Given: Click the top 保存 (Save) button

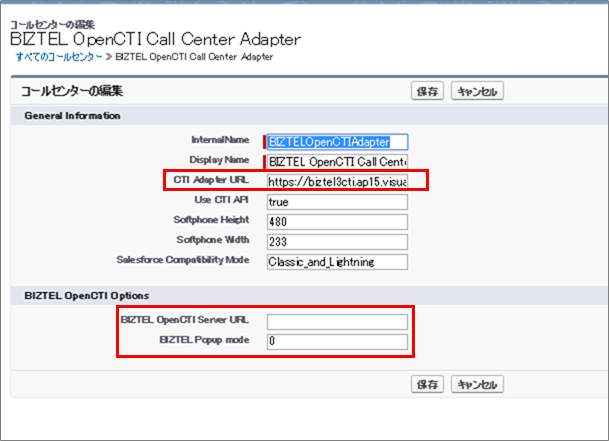Looking at the screenshot, I should 427,91.
